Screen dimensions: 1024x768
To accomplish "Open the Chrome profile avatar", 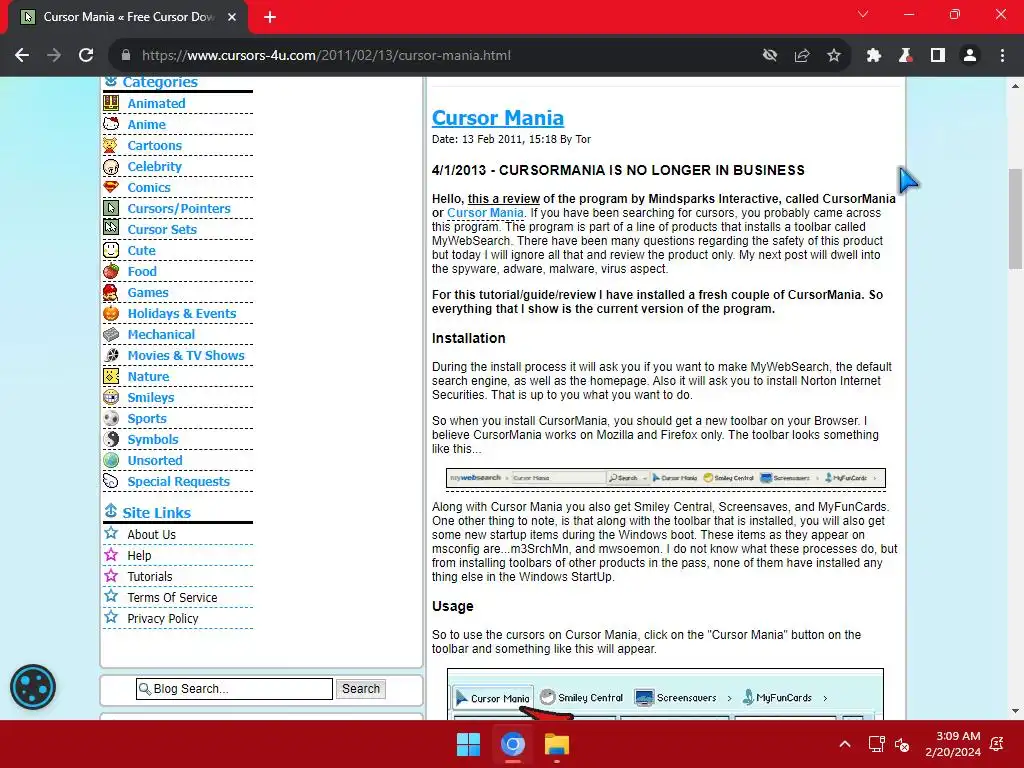I will 970,56.
